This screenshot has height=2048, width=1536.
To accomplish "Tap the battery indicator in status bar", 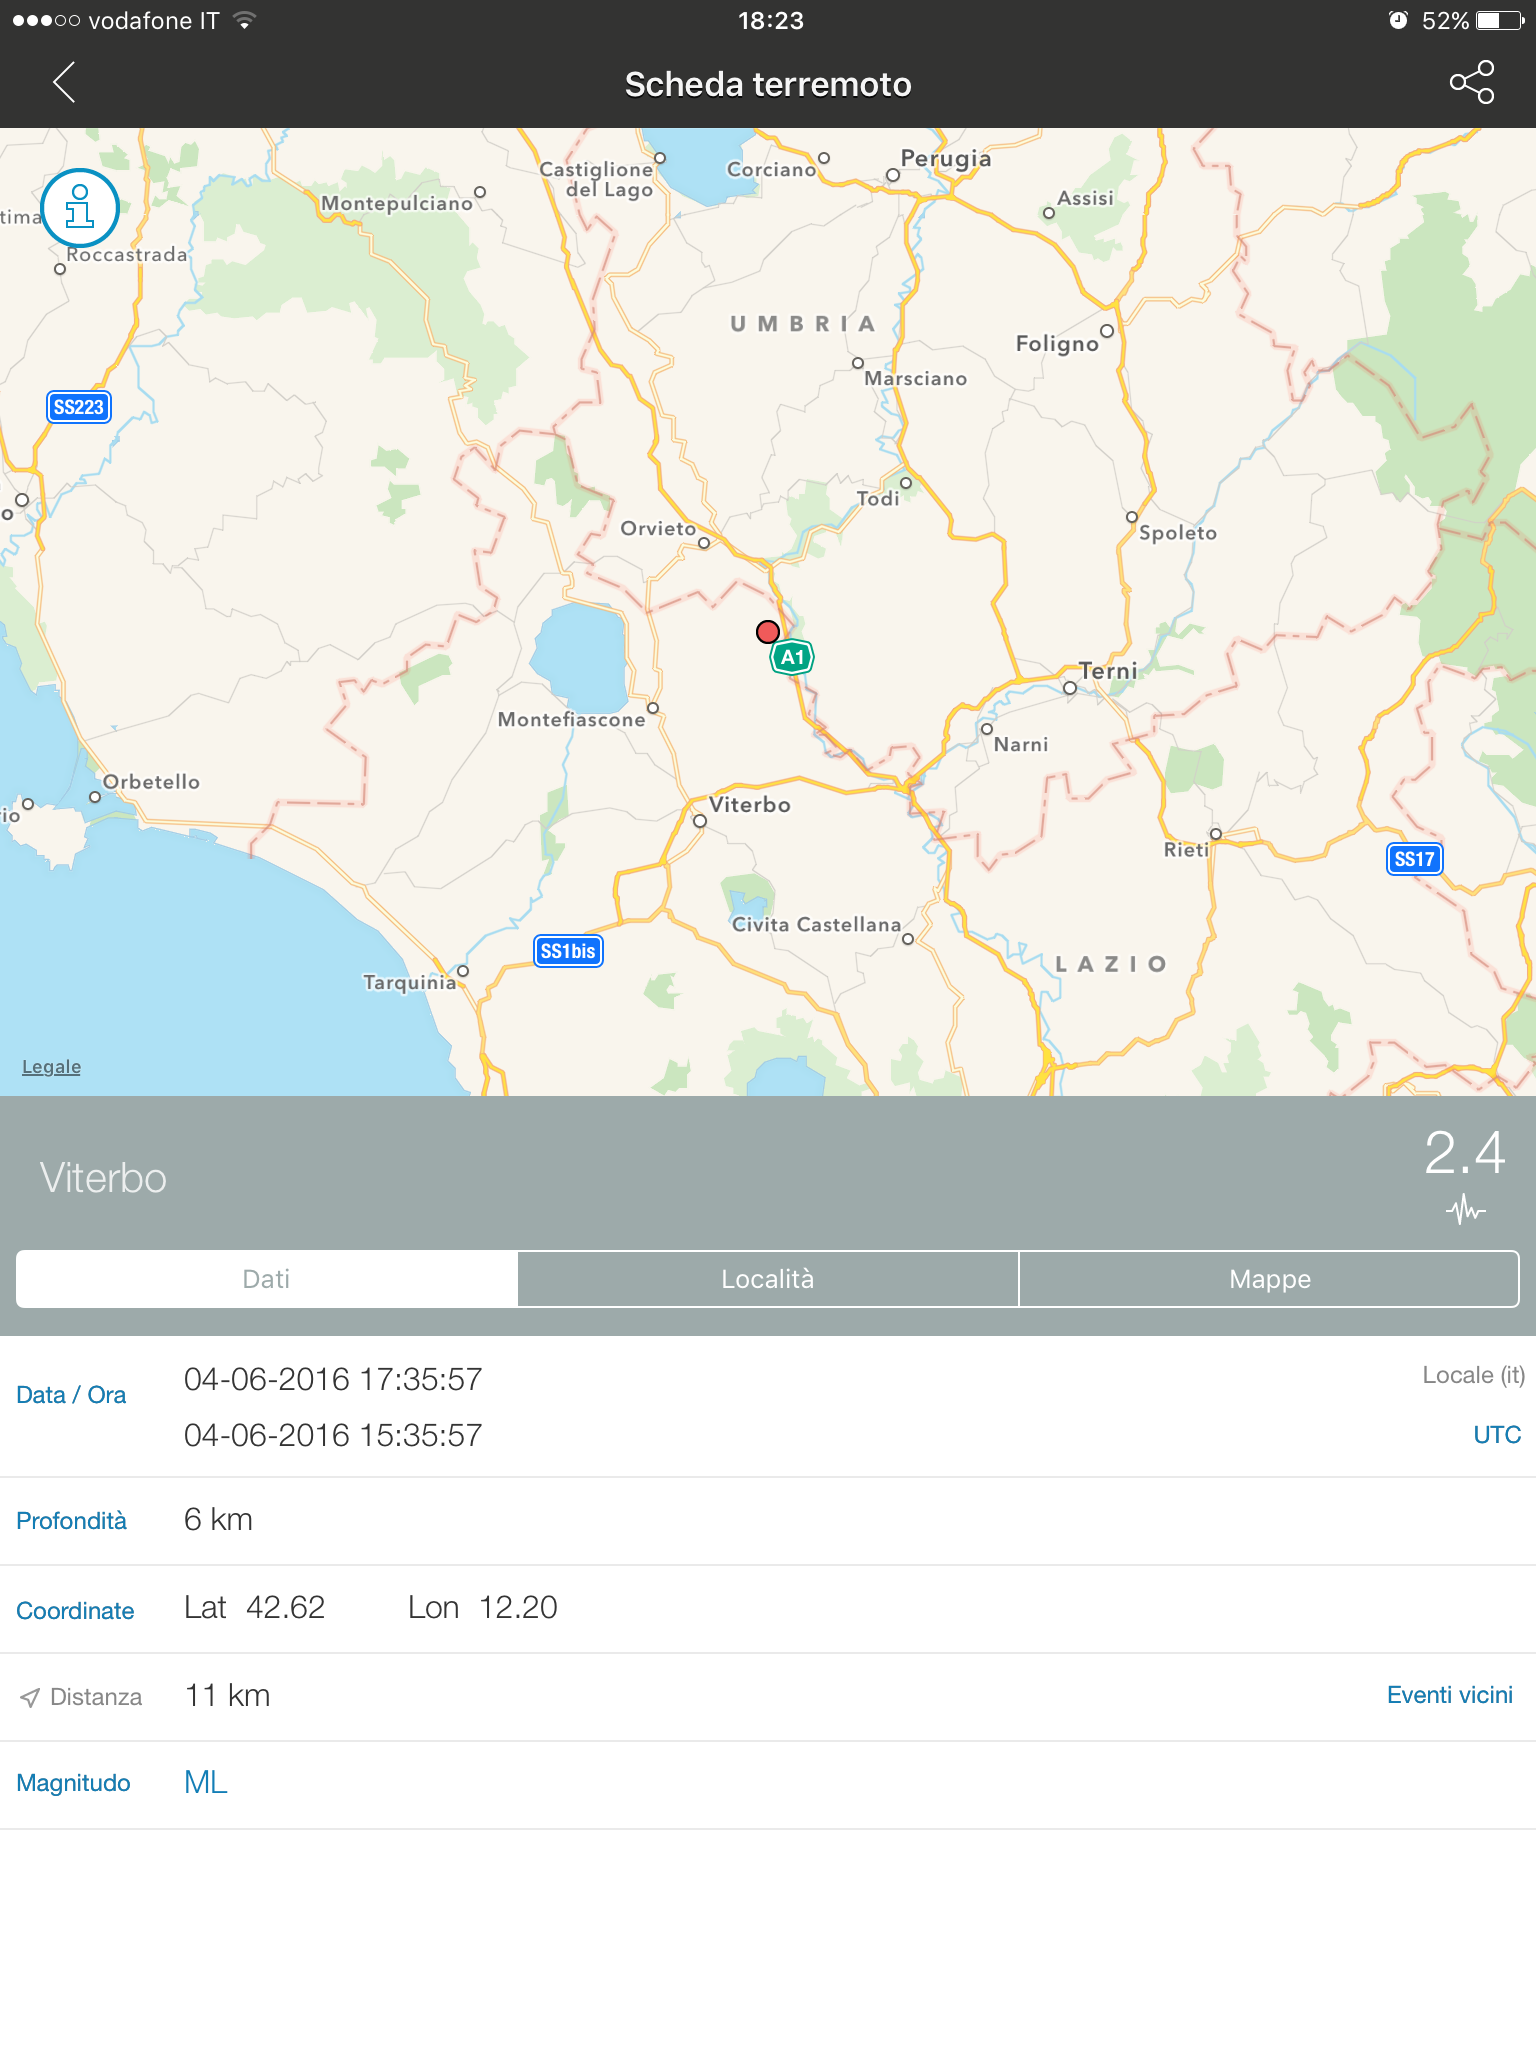I will pos(1498,21).
